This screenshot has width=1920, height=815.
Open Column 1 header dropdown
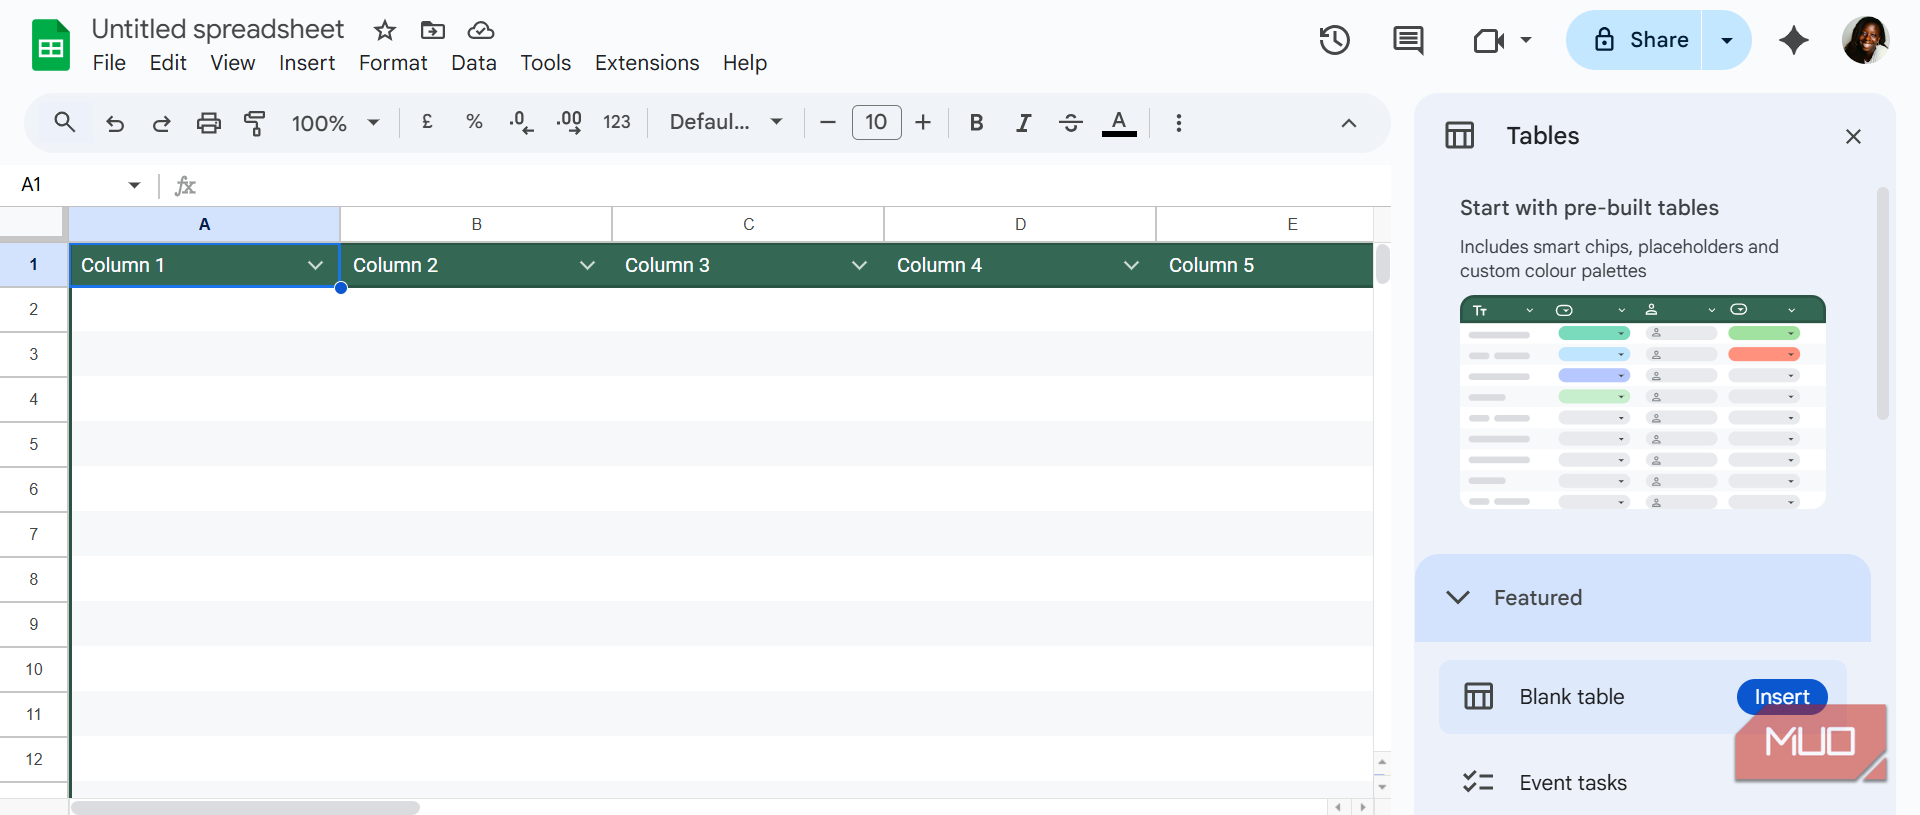pyautogui.click(x=315, y=265)
